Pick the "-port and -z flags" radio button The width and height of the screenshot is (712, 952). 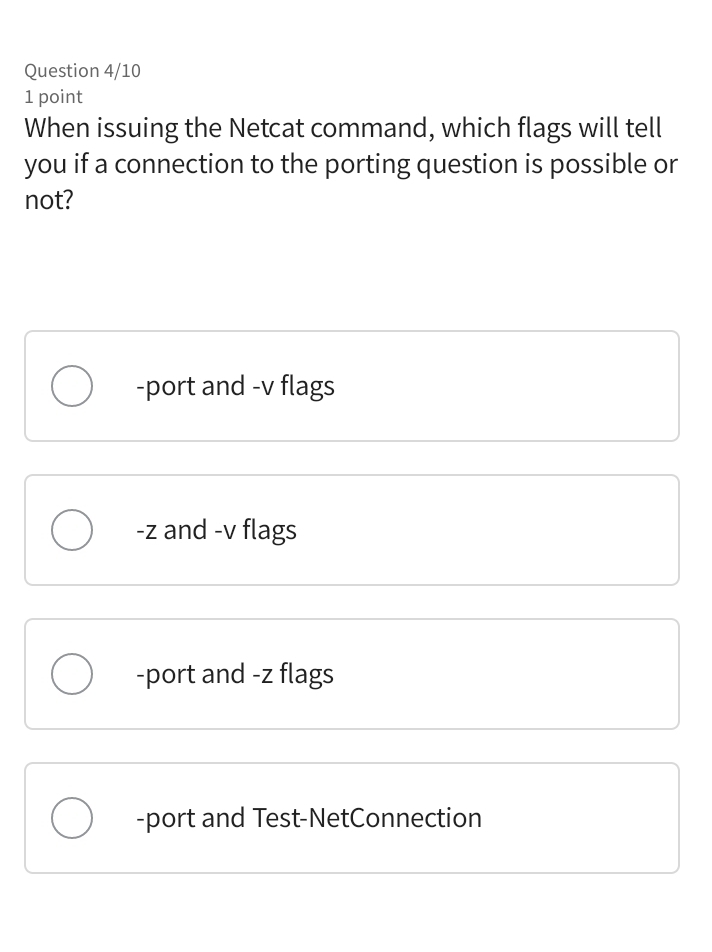(72, 674)
